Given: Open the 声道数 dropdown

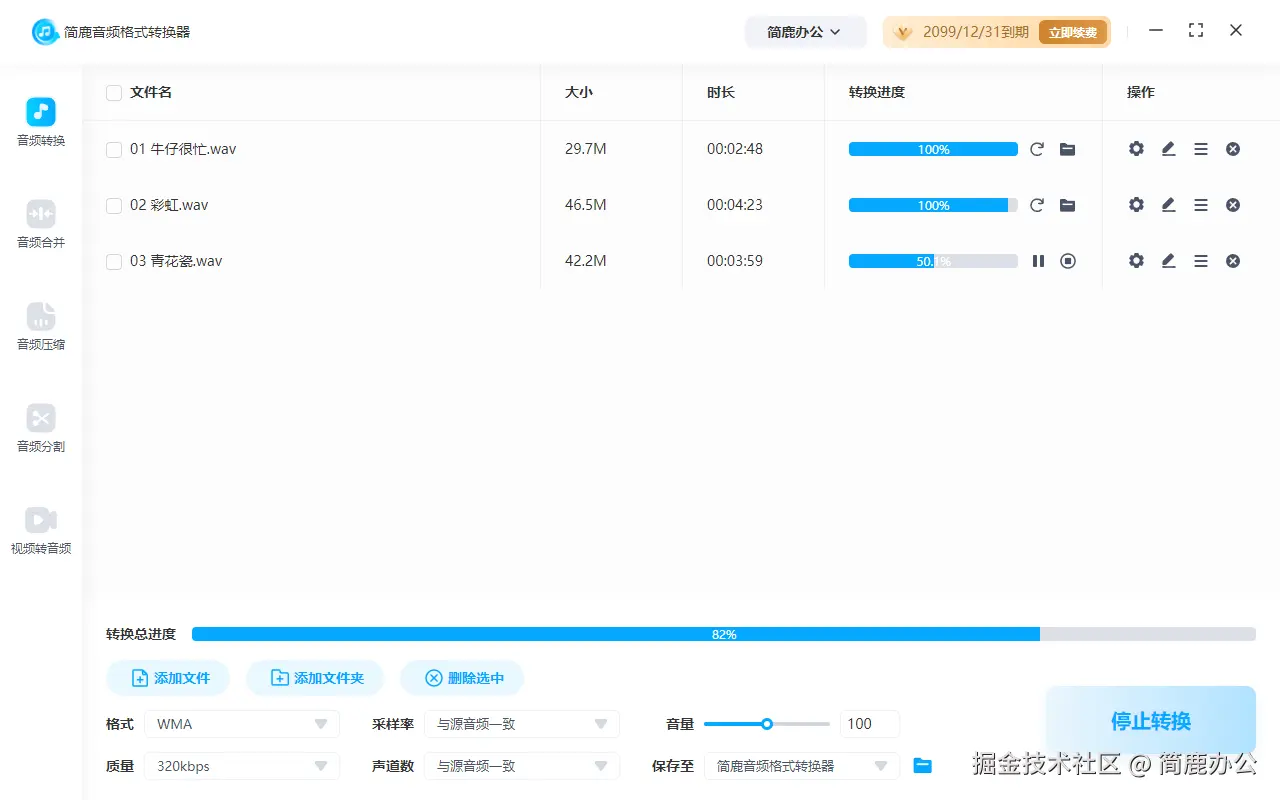Looking at the screenshot, I should [521, 766].
